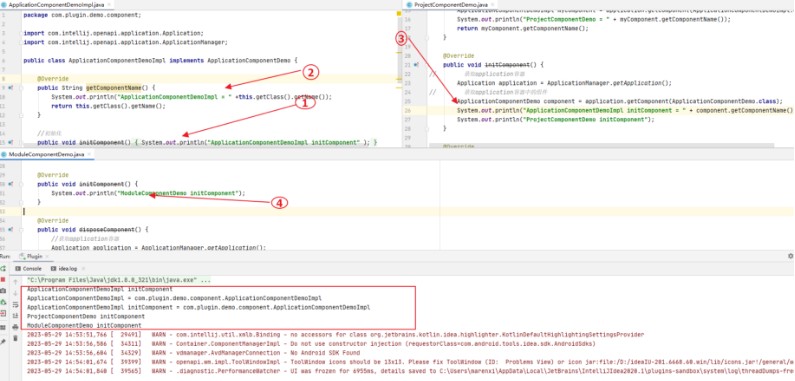
Task: Click the Exit run toolbar icon
Action: click(x=3, y=314)
